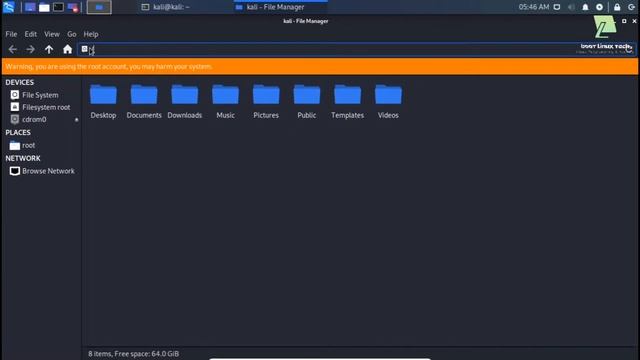Open the View menu
Screen dimensions: 640x360
click(x=52, y=34)
